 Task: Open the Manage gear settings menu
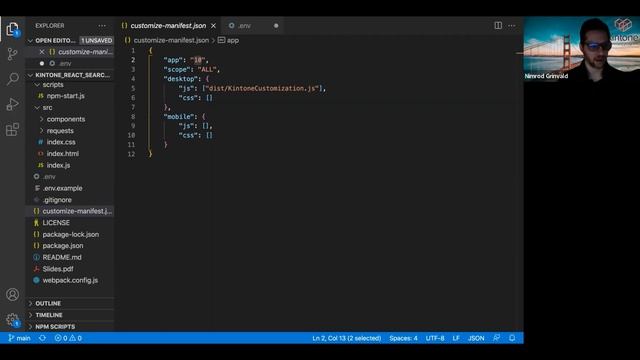coord(12,320)
